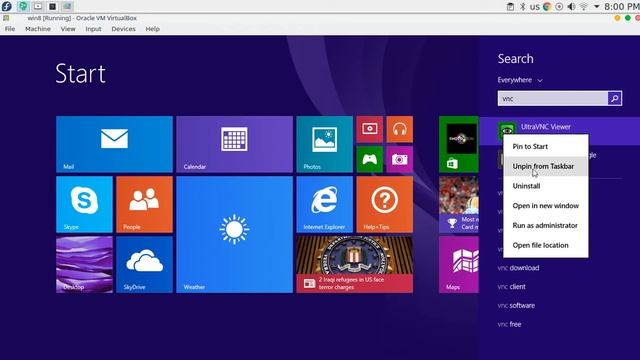
Task: Open the Camera tile
Action: [x=400, y=159]
